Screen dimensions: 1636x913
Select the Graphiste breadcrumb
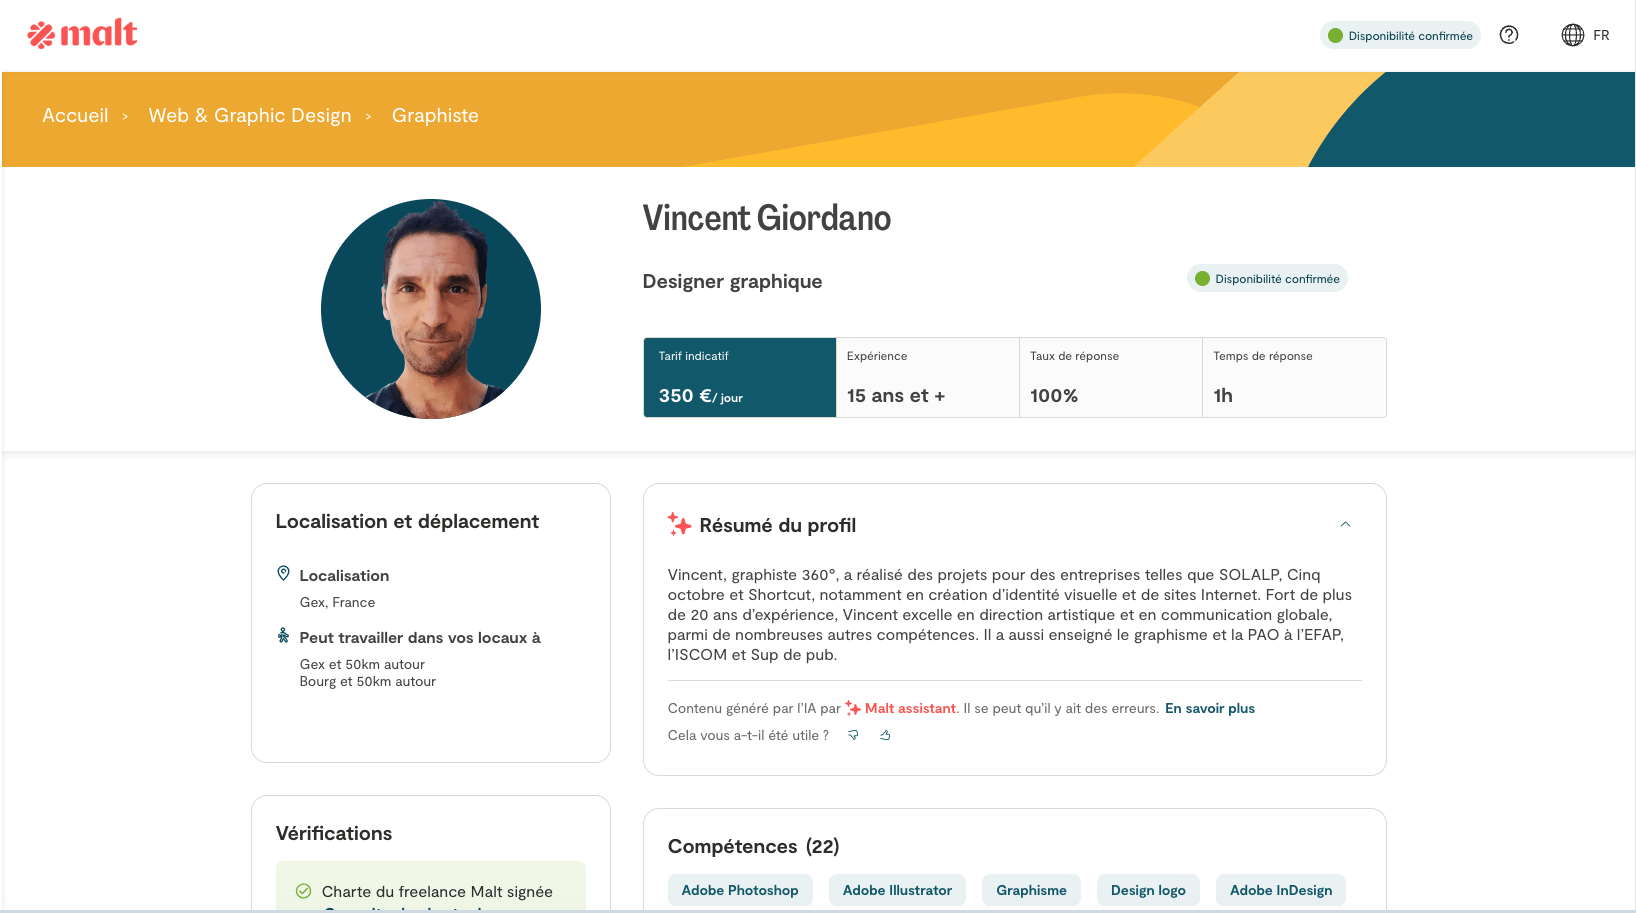click(435, 116)
